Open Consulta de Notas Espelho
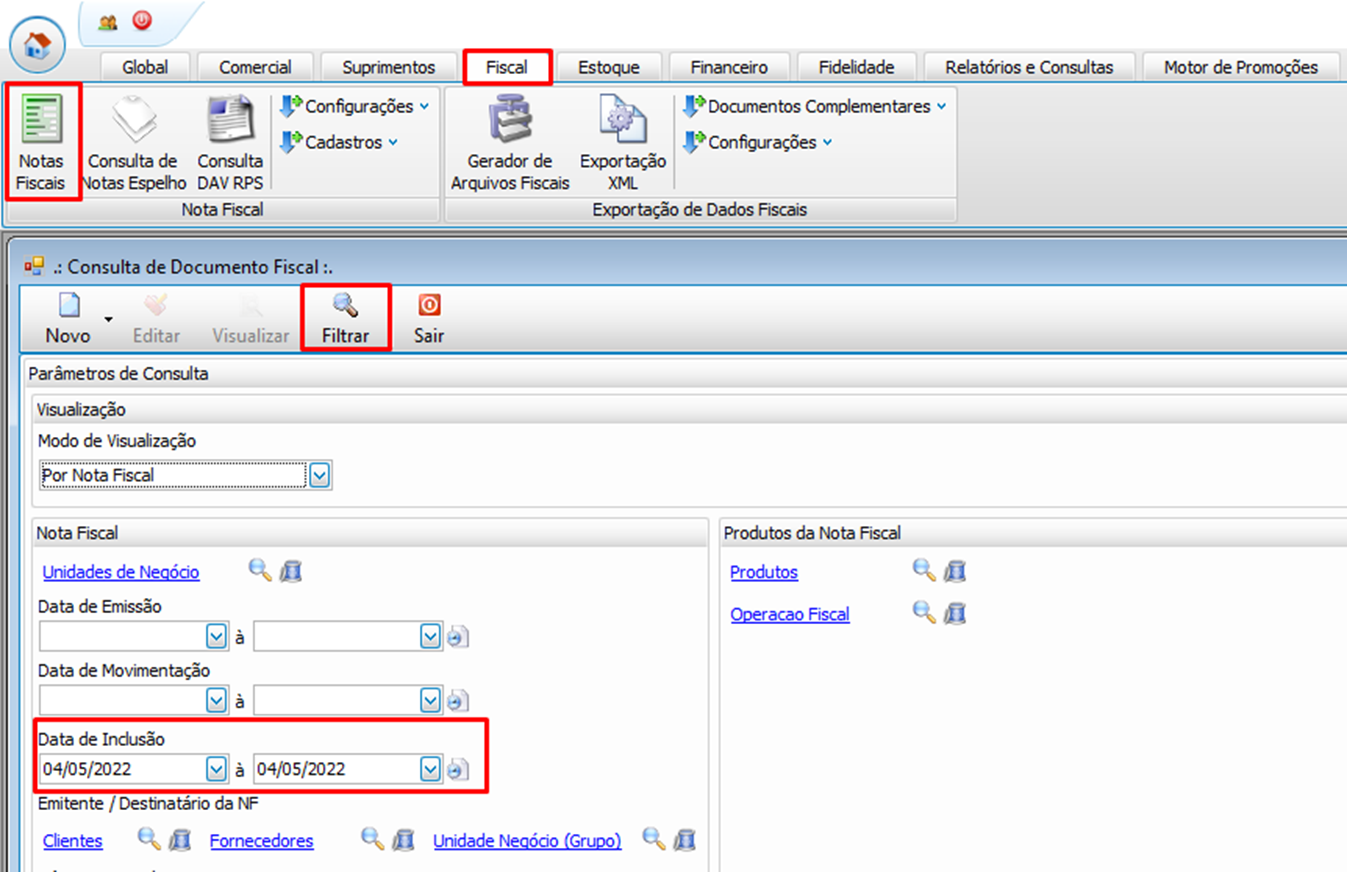1347x872 pixels. pos(133,142)
